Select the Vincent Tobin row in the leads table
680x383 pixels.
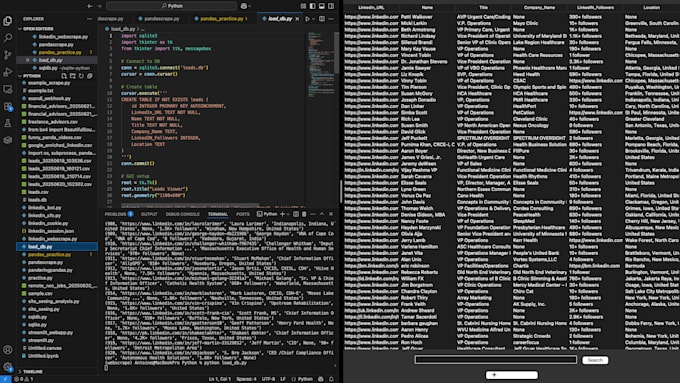click(512, 55)
